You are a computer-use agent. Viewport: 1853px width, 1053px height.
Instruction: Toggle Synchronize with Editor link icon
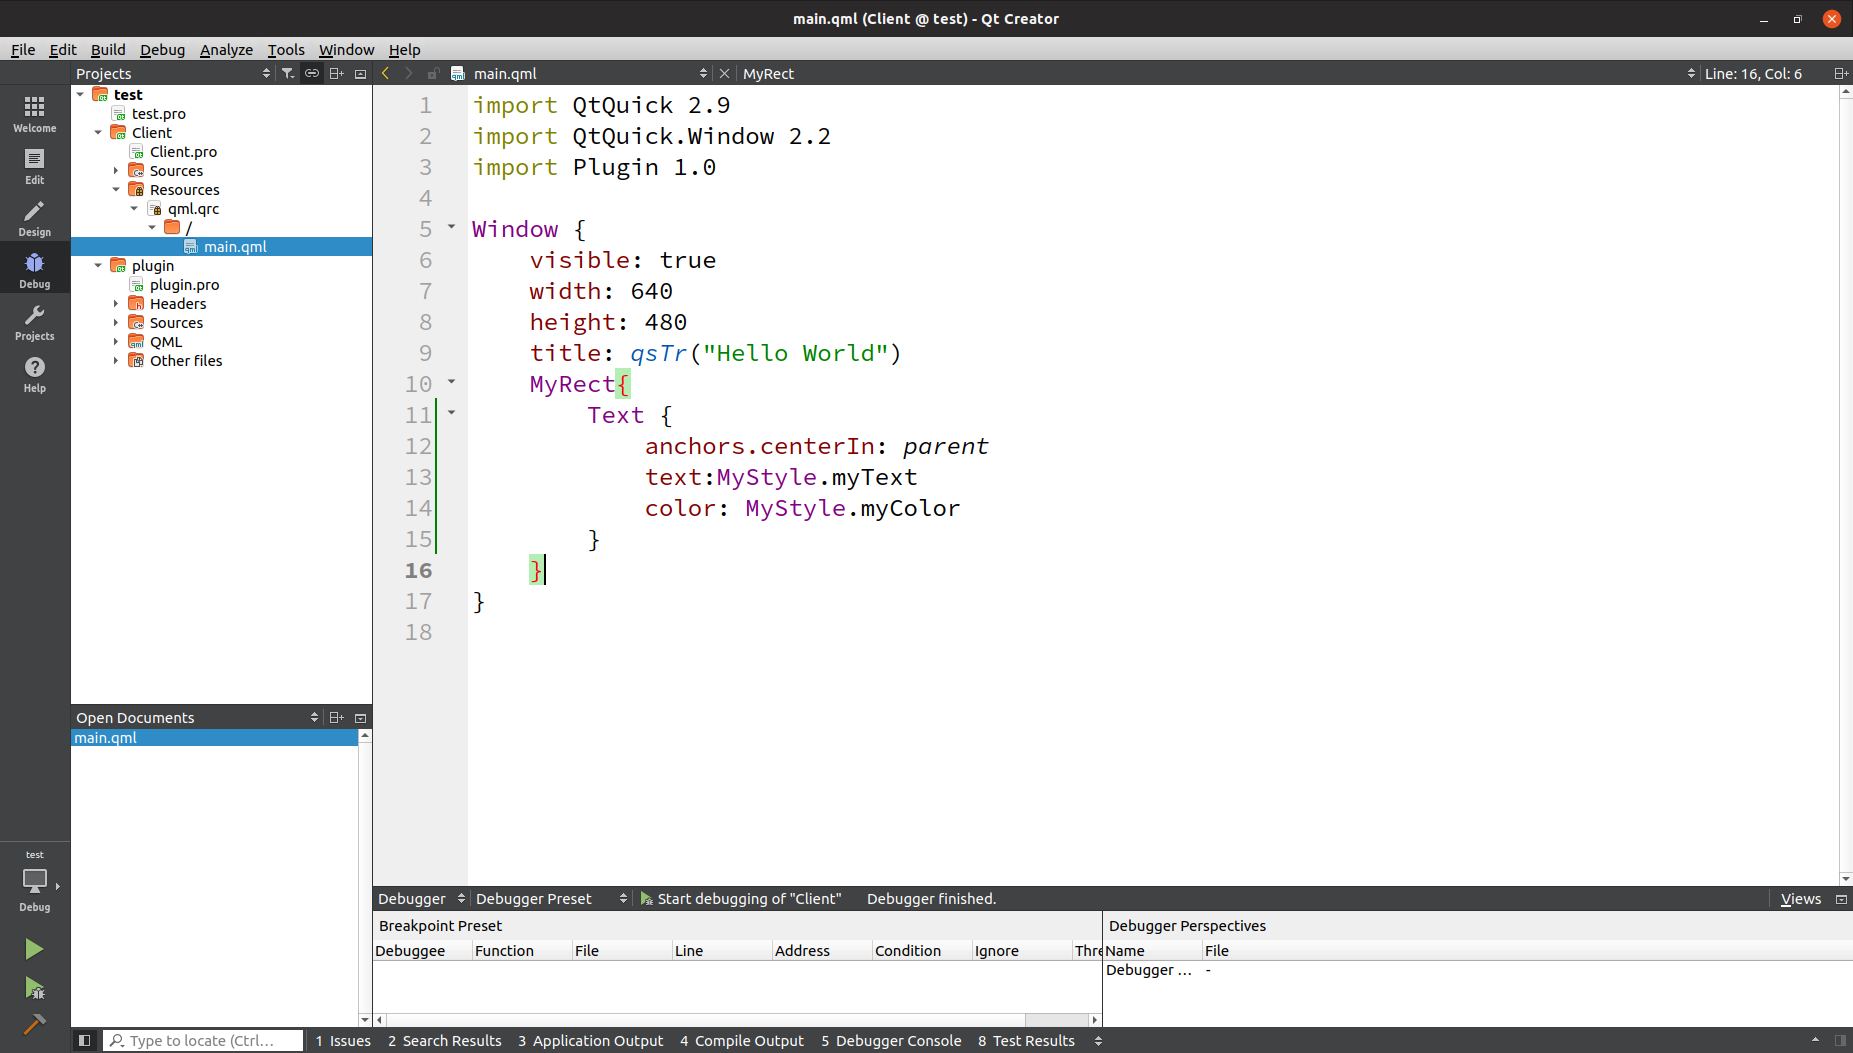[312, 72]
